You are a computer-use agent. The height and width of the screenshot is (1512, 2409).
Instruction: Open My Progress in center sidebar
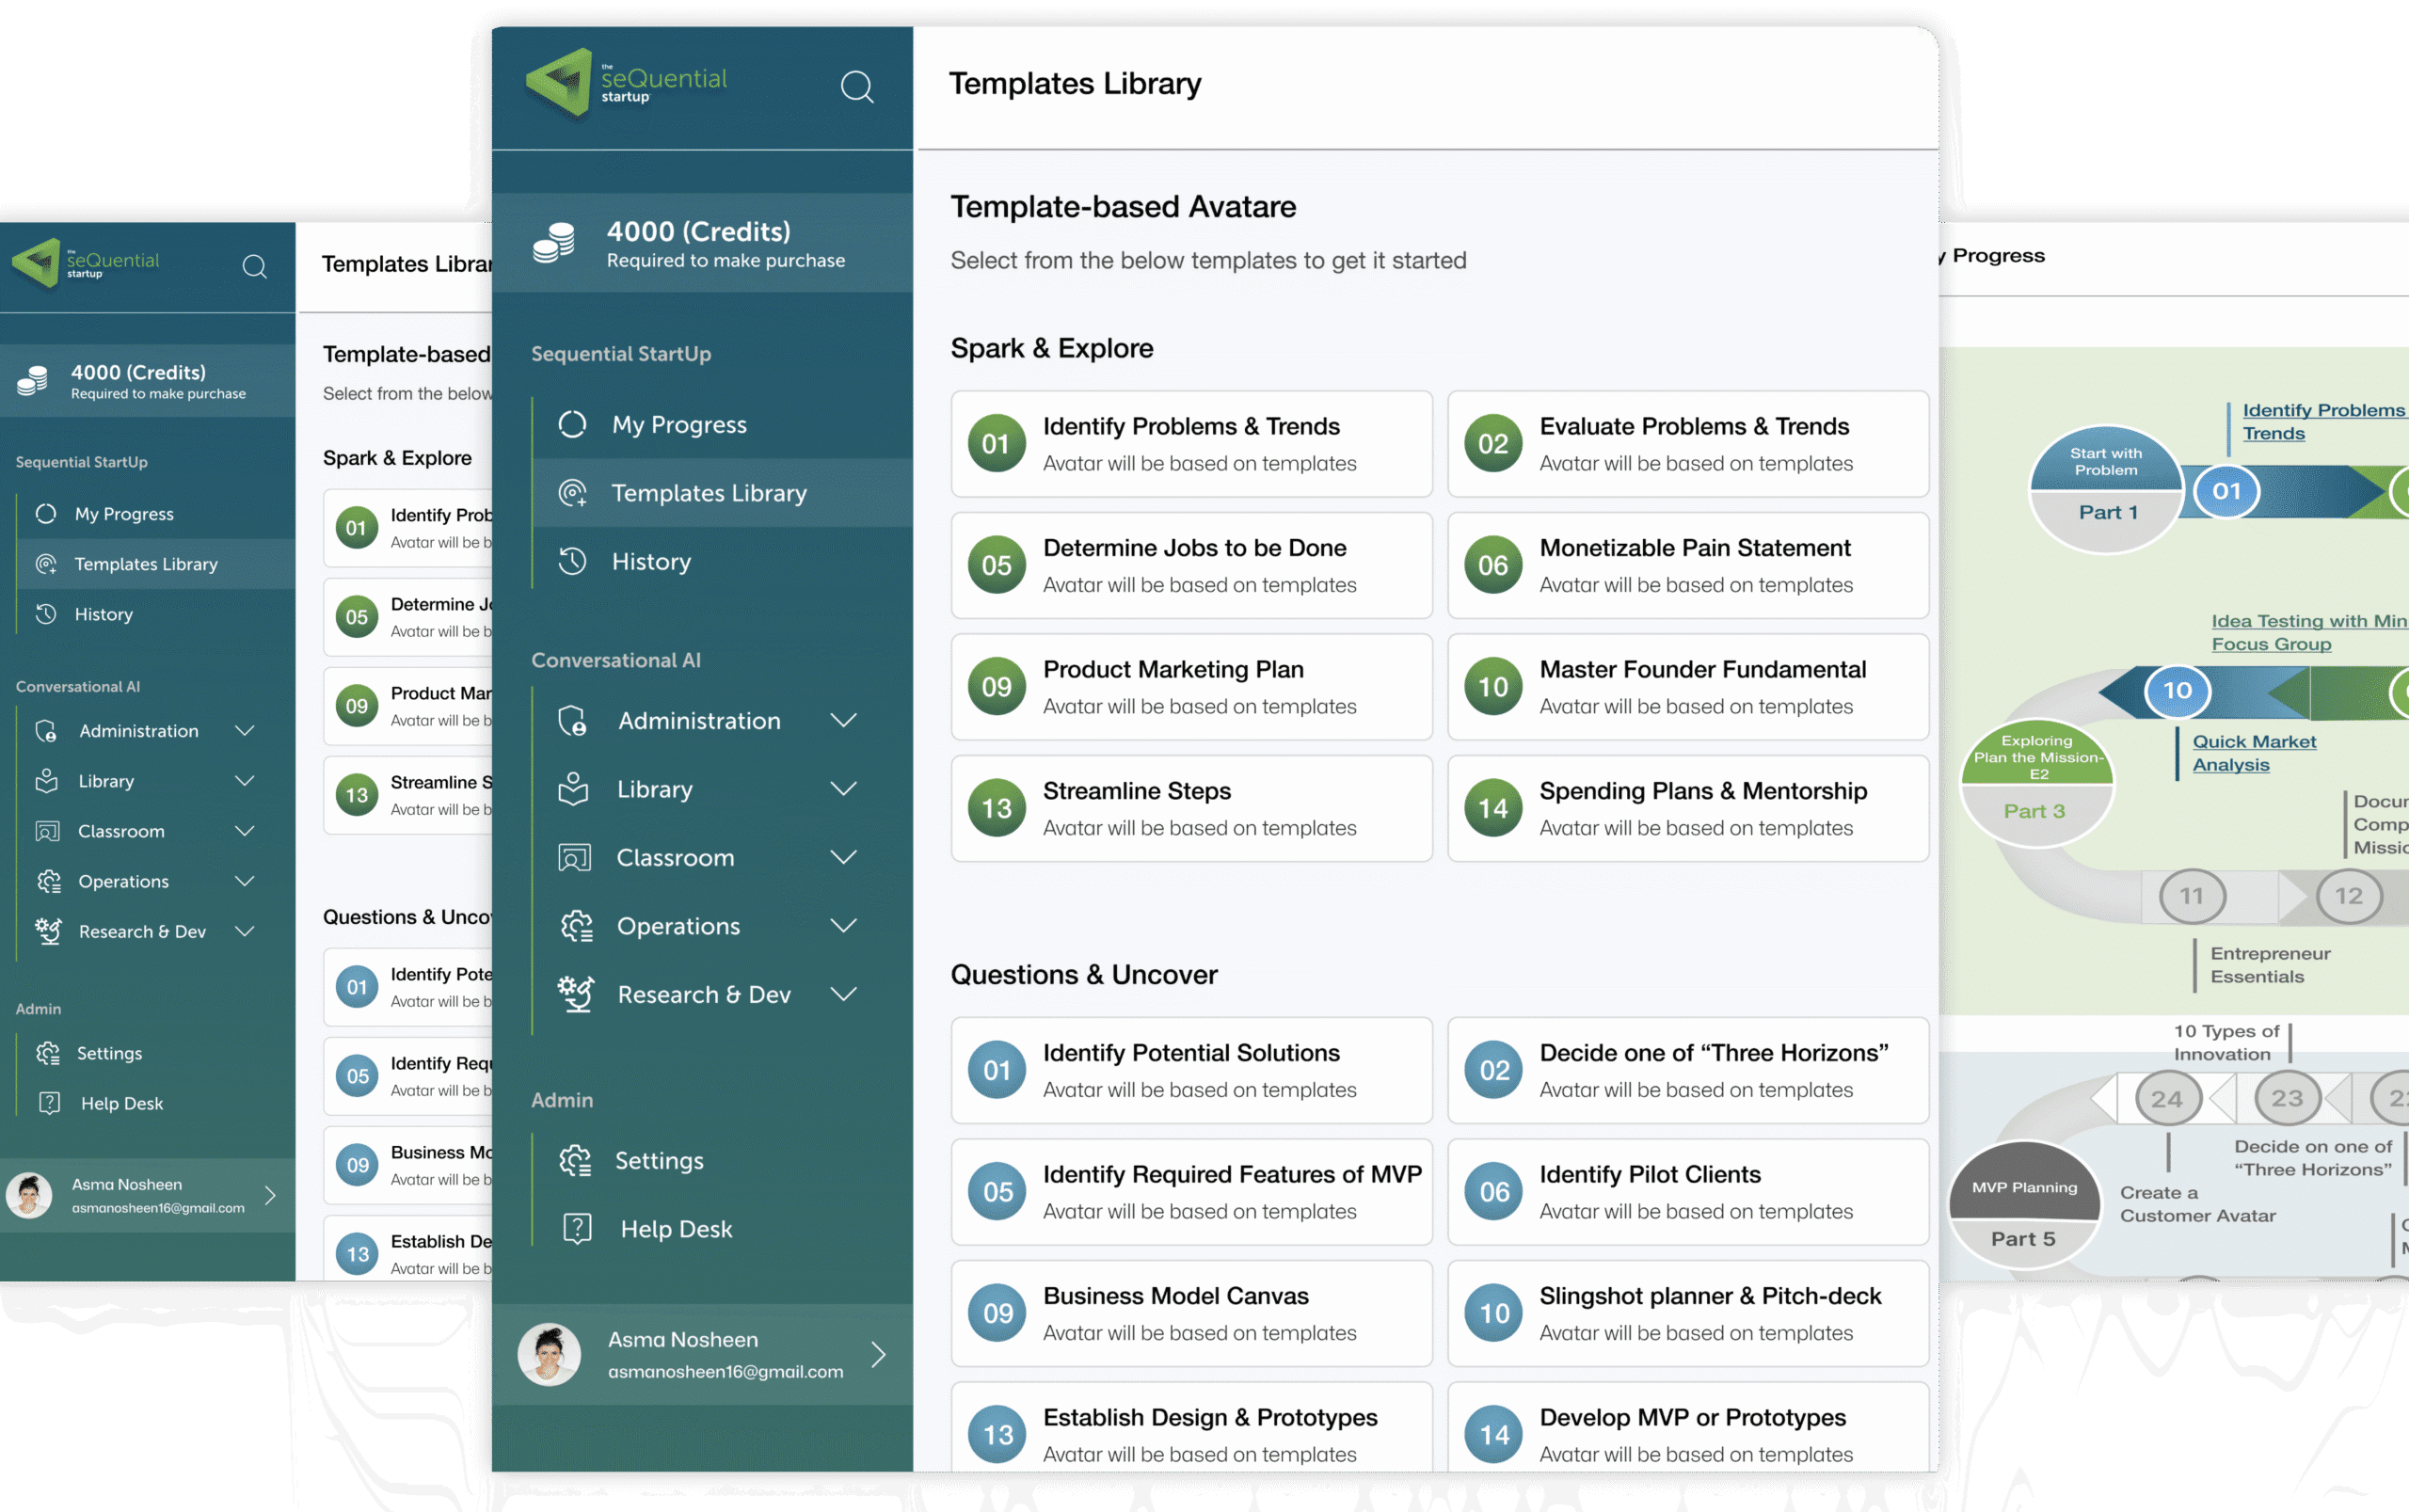click(679, 425)
